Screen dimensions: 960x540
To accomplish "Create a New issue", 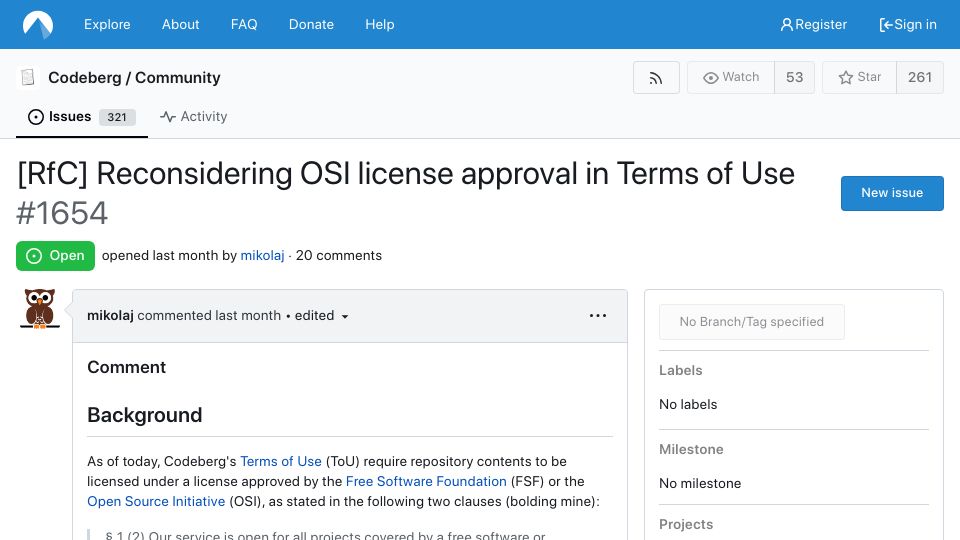I will pos(892,193).
